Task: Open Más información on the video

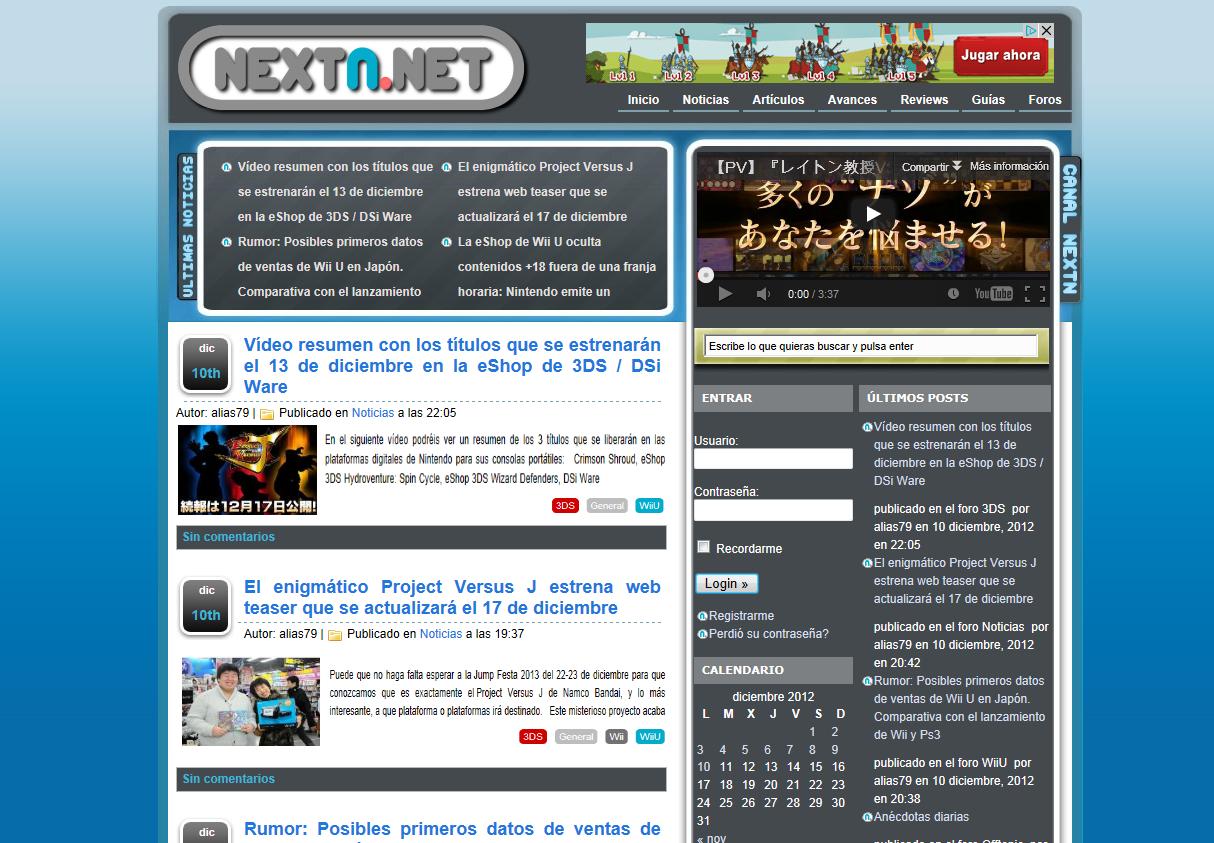Action: click(1009, 167)
